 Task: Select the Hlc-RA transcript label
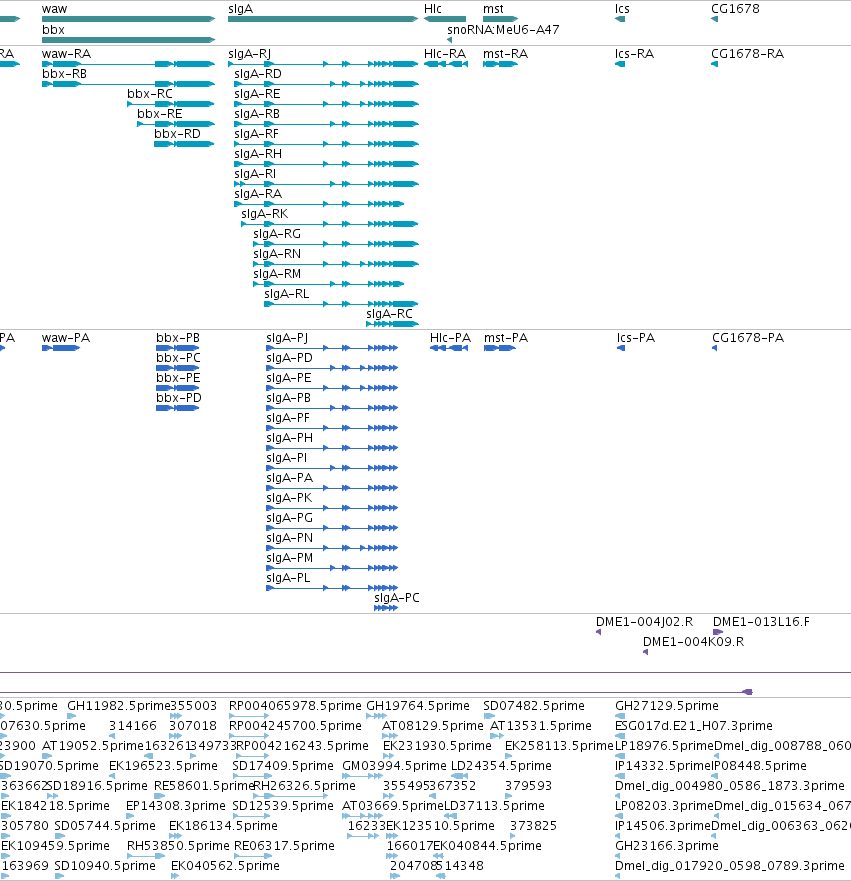tap(445, 54)
